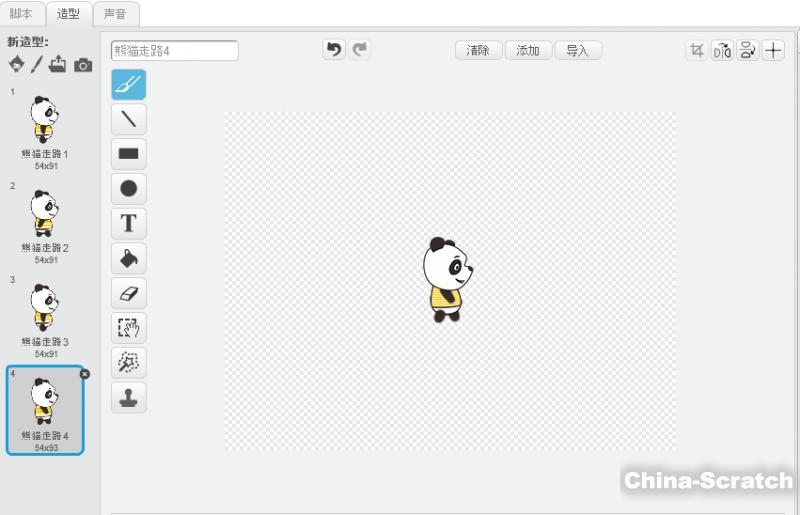Set the costume center crosshair
This screenshot has height=515, width=800.
click(x=773, y=51)
